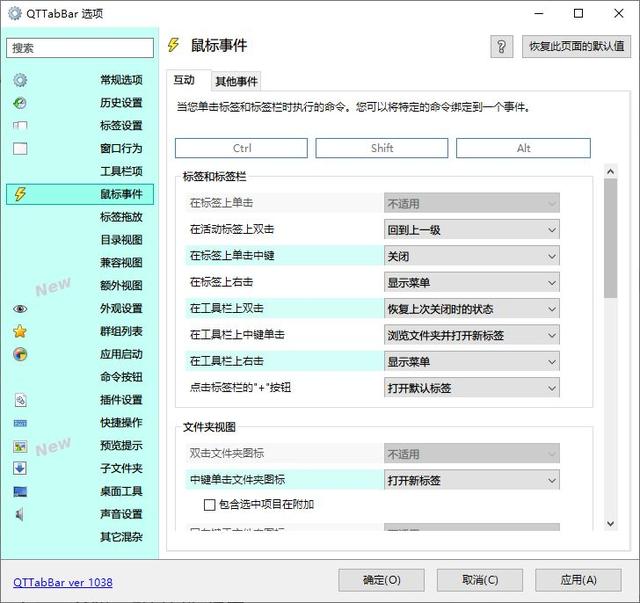Open the 在标签上单击中键 dropdown showing 关闭
Viewport: 640px width, 603px height.
pos(471,256)
